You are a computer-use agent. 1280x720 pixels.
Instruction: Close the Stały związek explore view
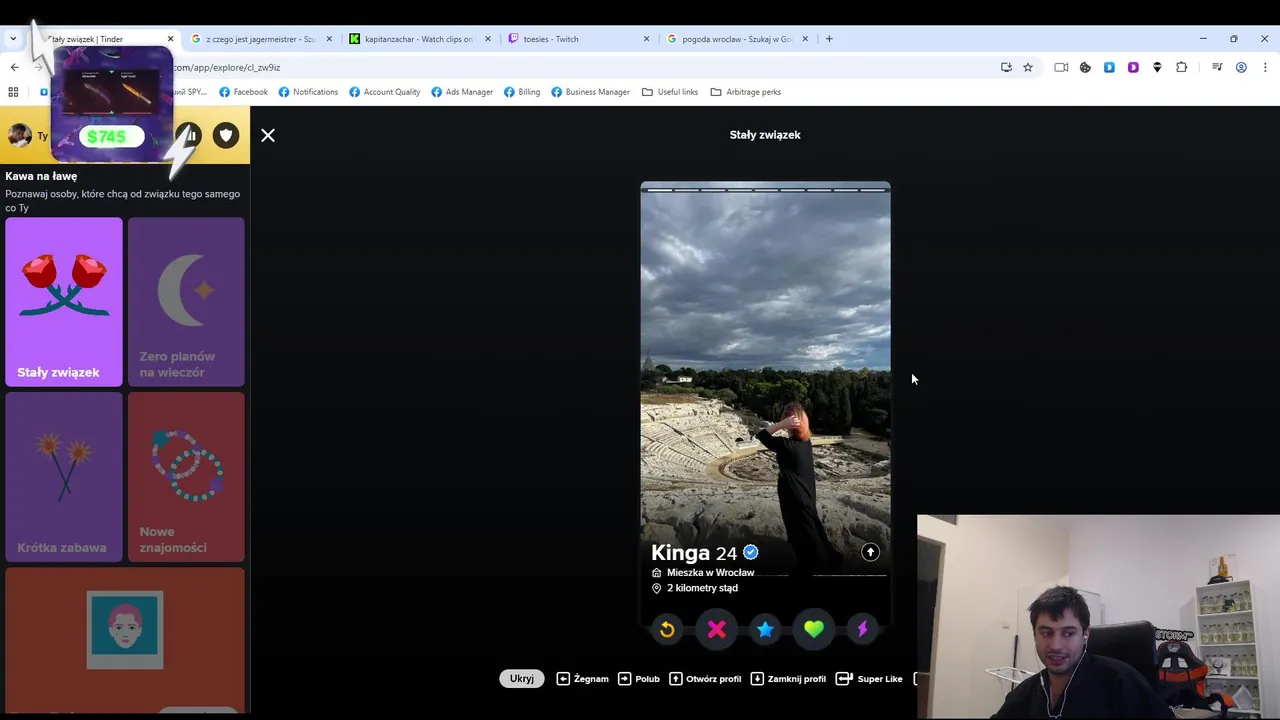268,135
